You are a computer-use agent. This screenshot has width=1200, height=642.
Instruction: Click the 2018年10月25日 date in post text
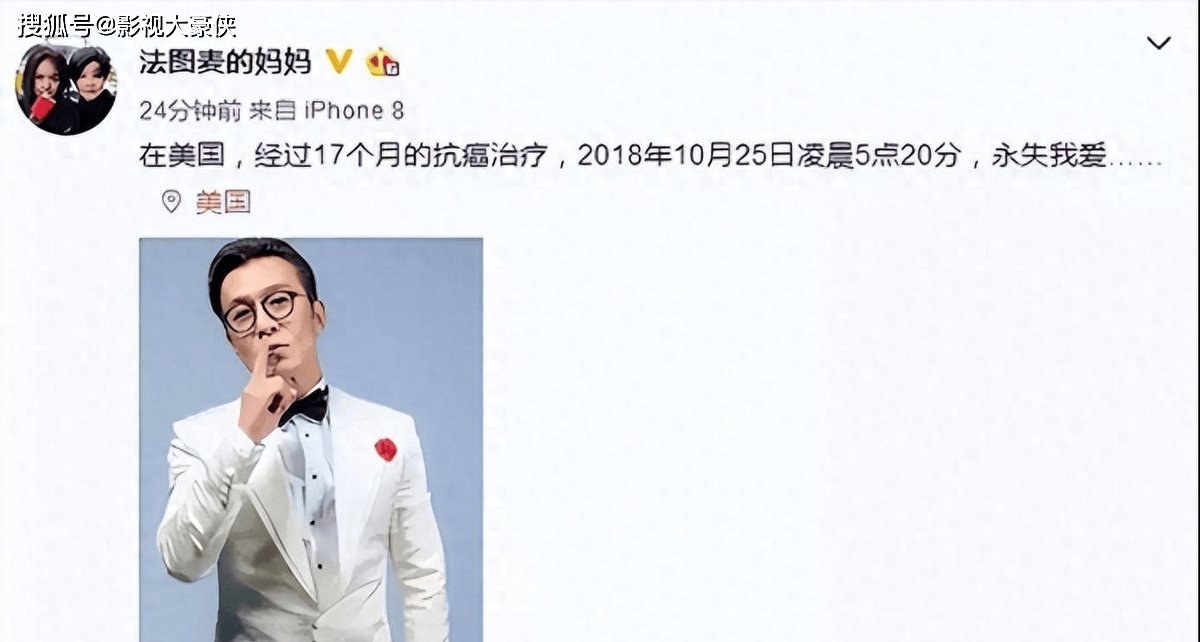pos(685,156)
